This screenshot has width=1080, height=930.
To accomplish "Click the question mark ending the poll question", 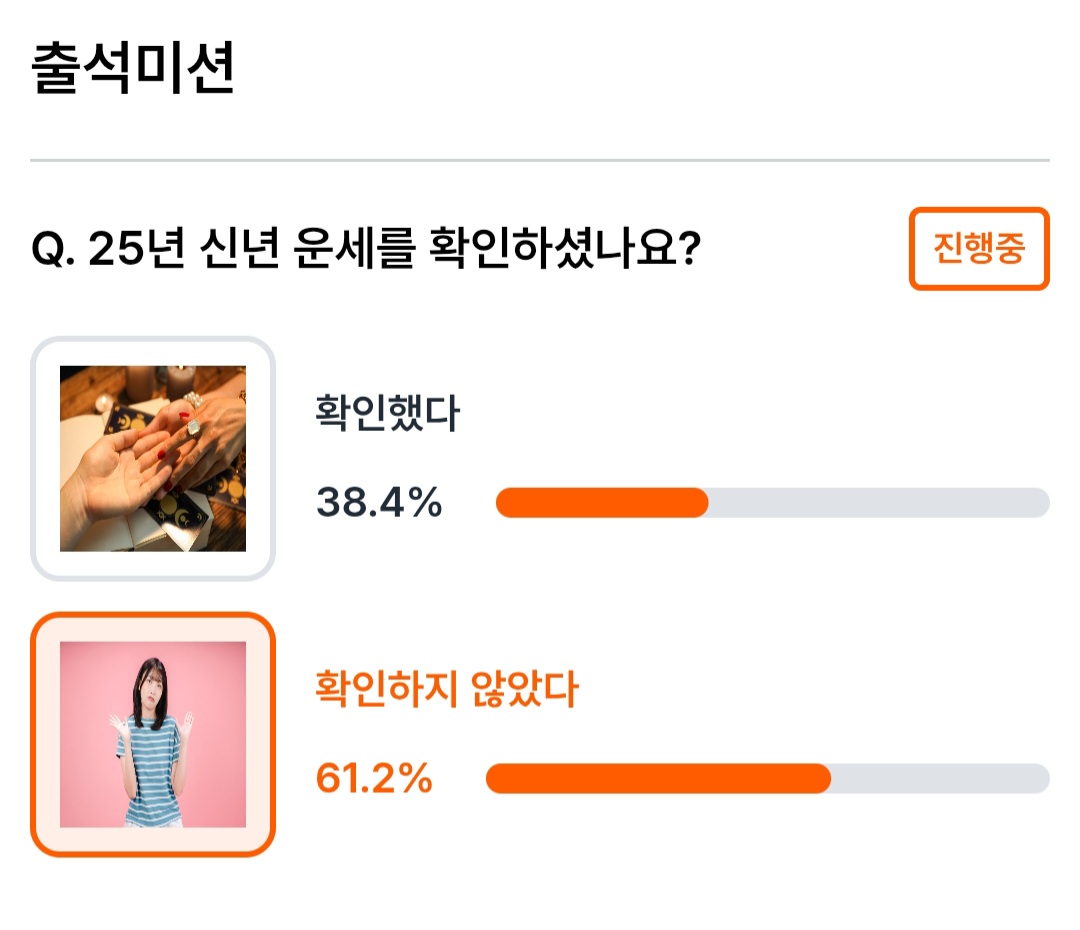I will (x=689, y=248).
